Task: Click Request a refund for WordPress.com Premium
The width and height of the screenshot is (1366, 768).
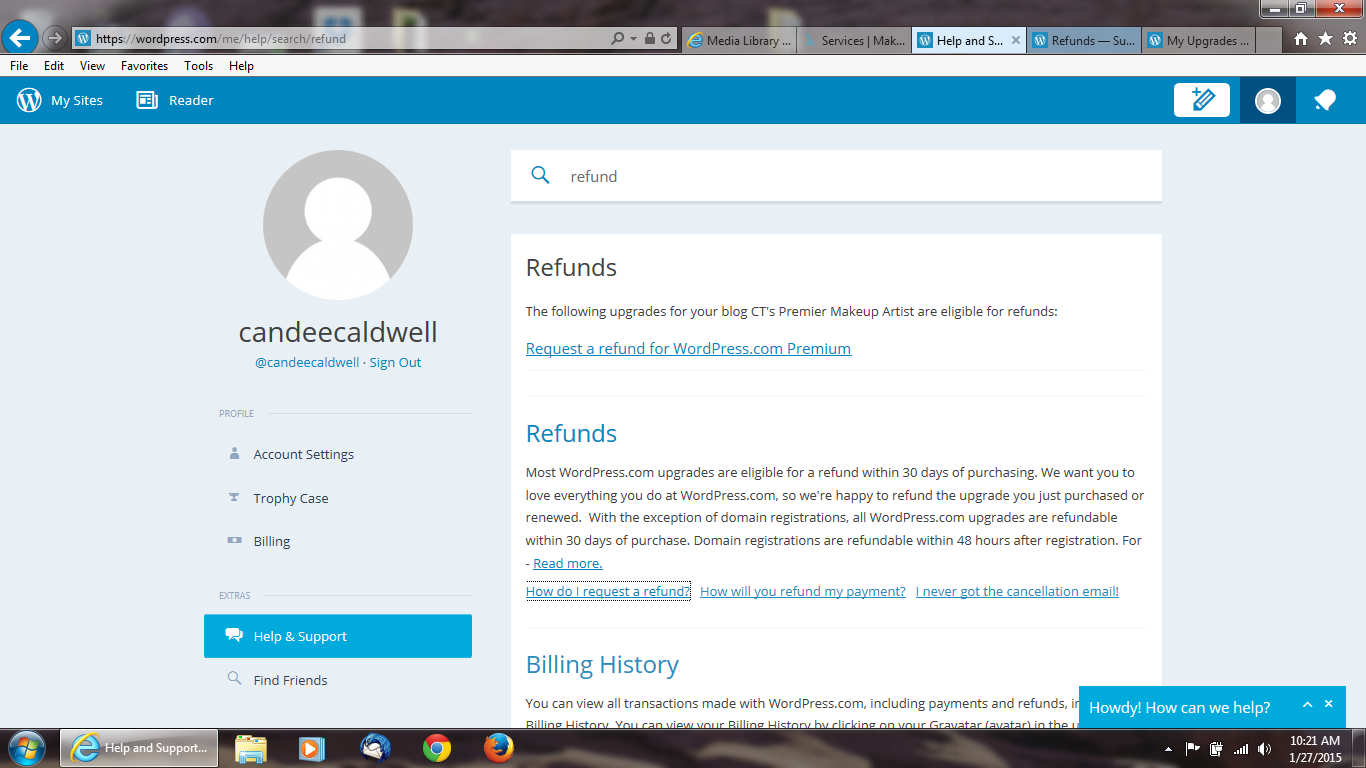Action: [688, 348]
